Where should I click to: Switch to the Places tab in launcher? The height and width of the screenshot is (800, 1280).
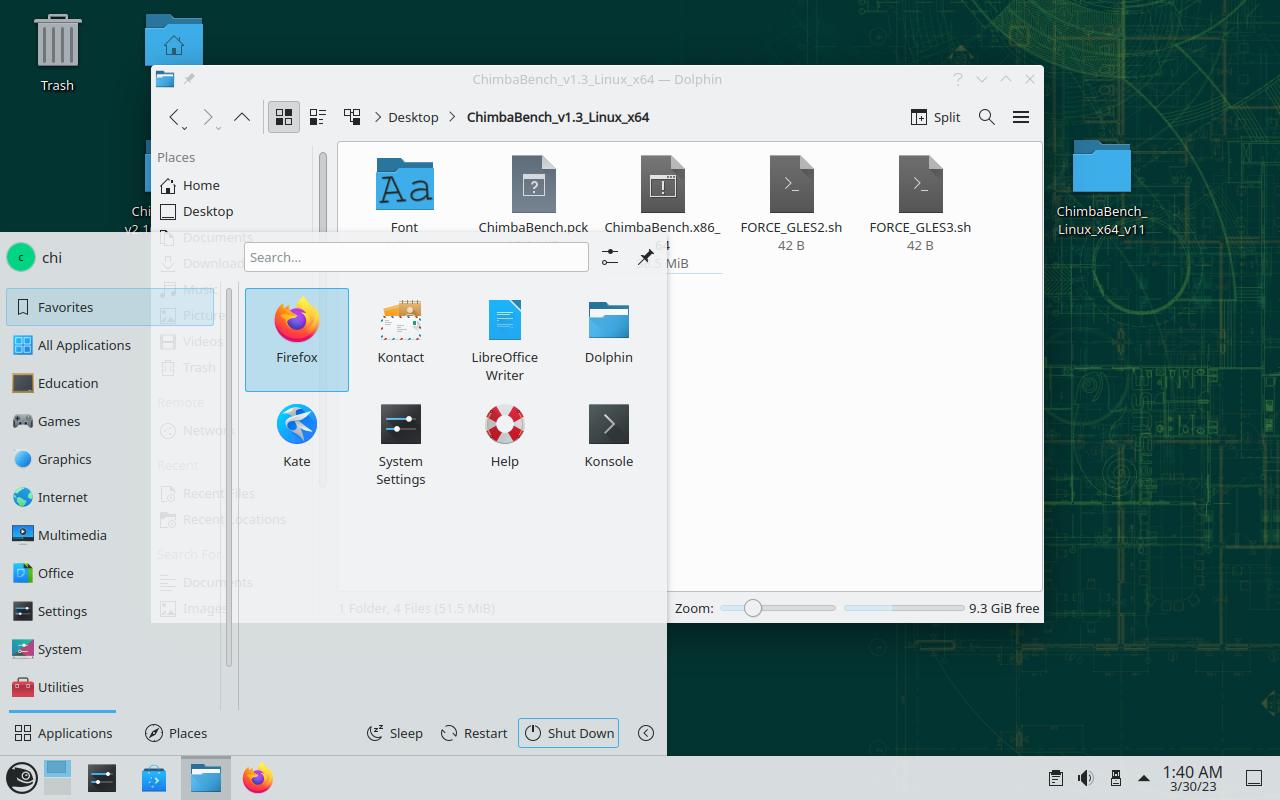pos(175,733)
